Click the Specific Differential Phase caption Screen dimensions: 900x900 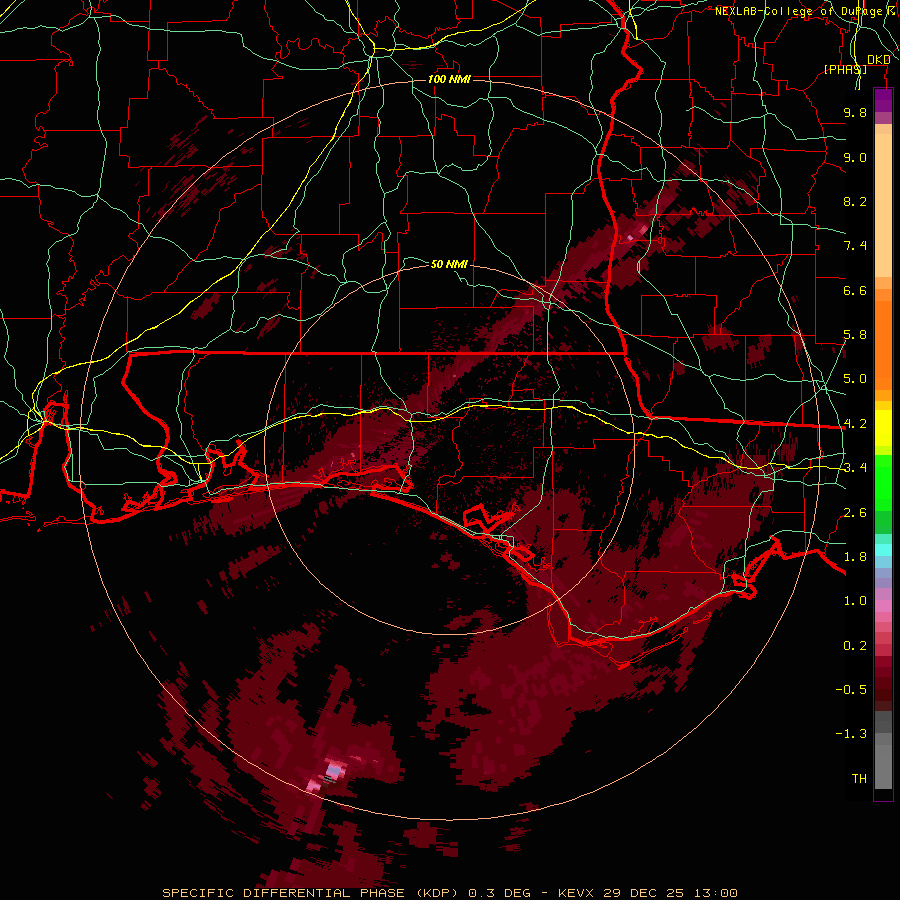449,893
